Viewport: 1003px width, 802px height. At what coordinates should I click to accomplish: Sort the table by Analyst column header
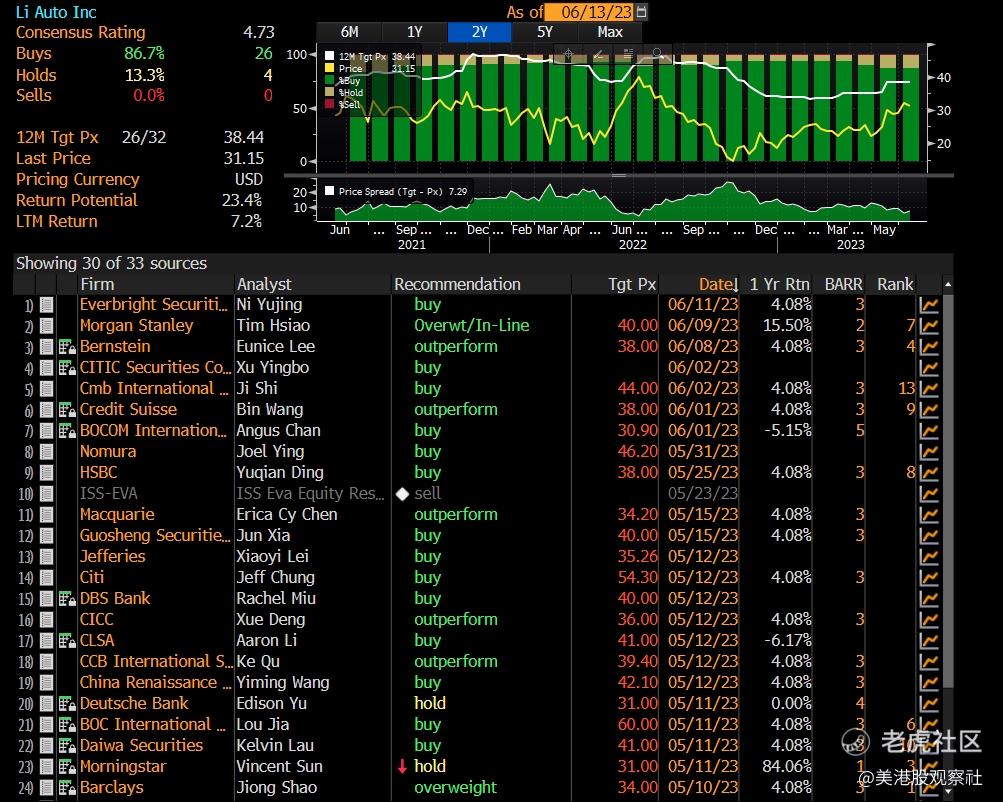point(264,285)
